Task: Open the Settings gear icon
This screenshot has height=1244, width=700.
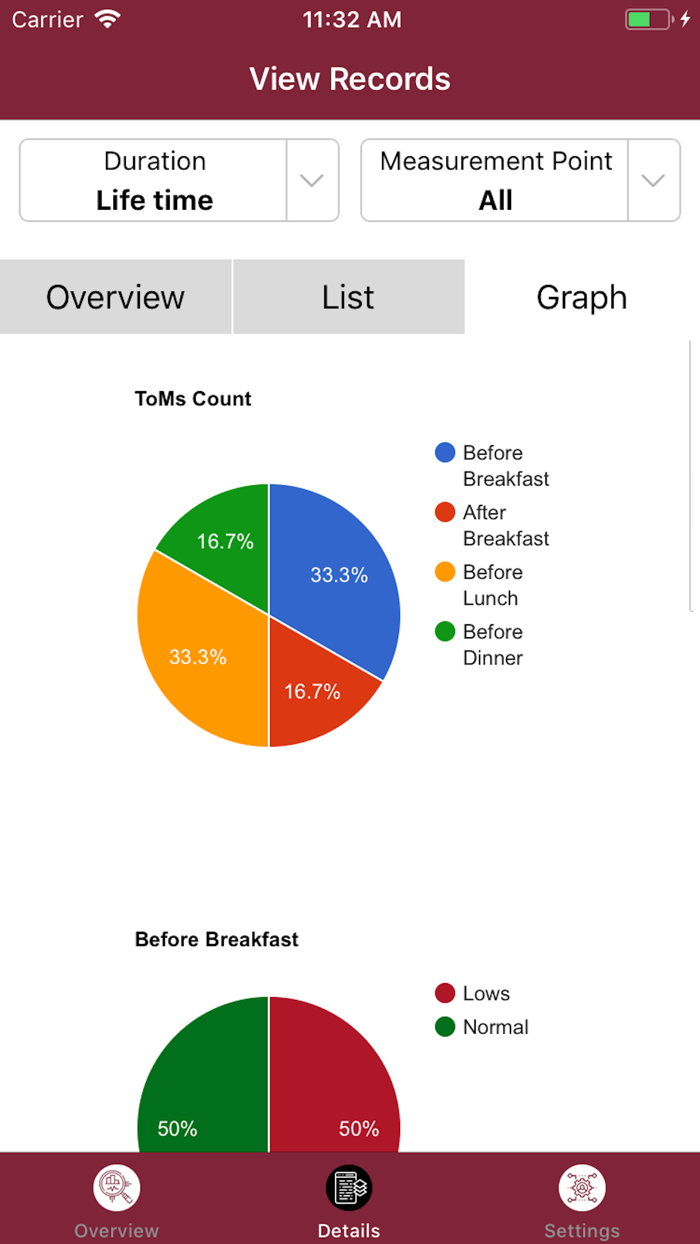Action: tap(582, 1189)
